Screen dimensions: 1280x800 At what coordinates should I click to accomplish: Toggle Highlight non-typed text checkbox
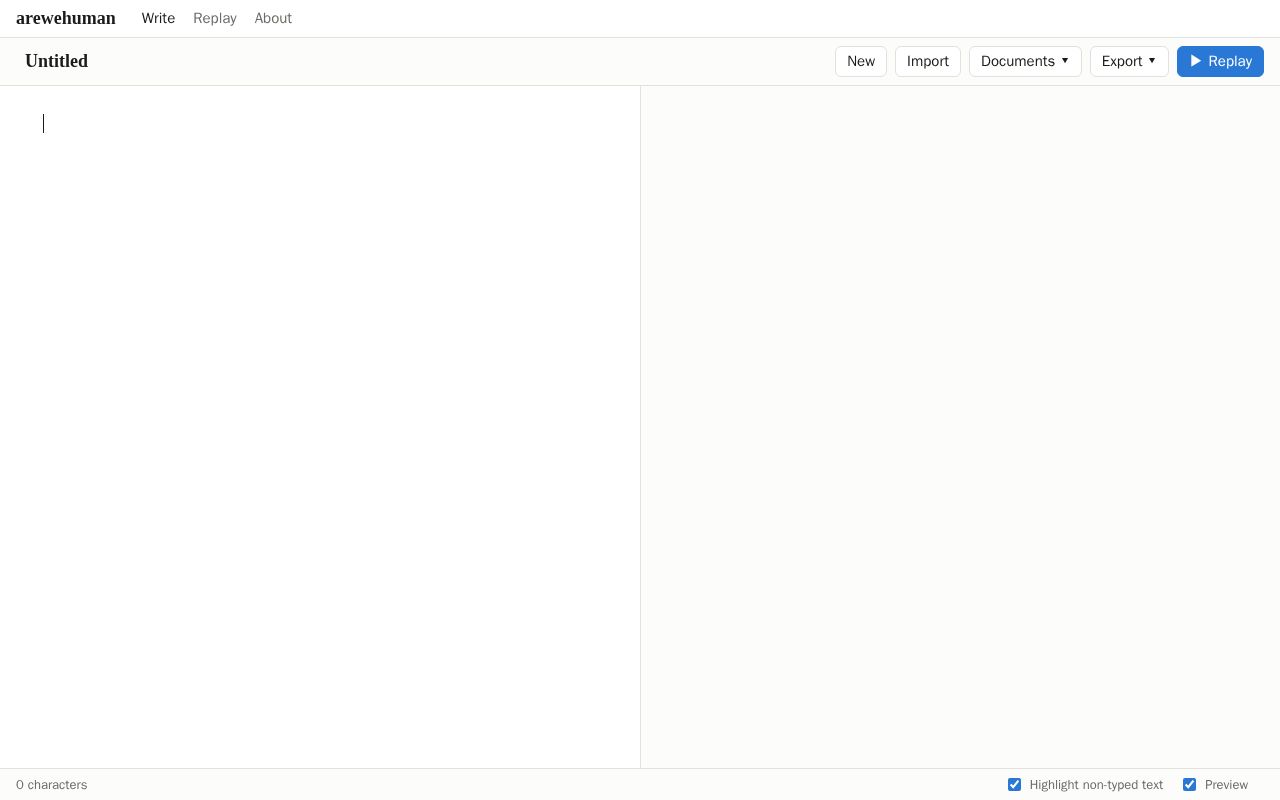tap(1014, 785)
